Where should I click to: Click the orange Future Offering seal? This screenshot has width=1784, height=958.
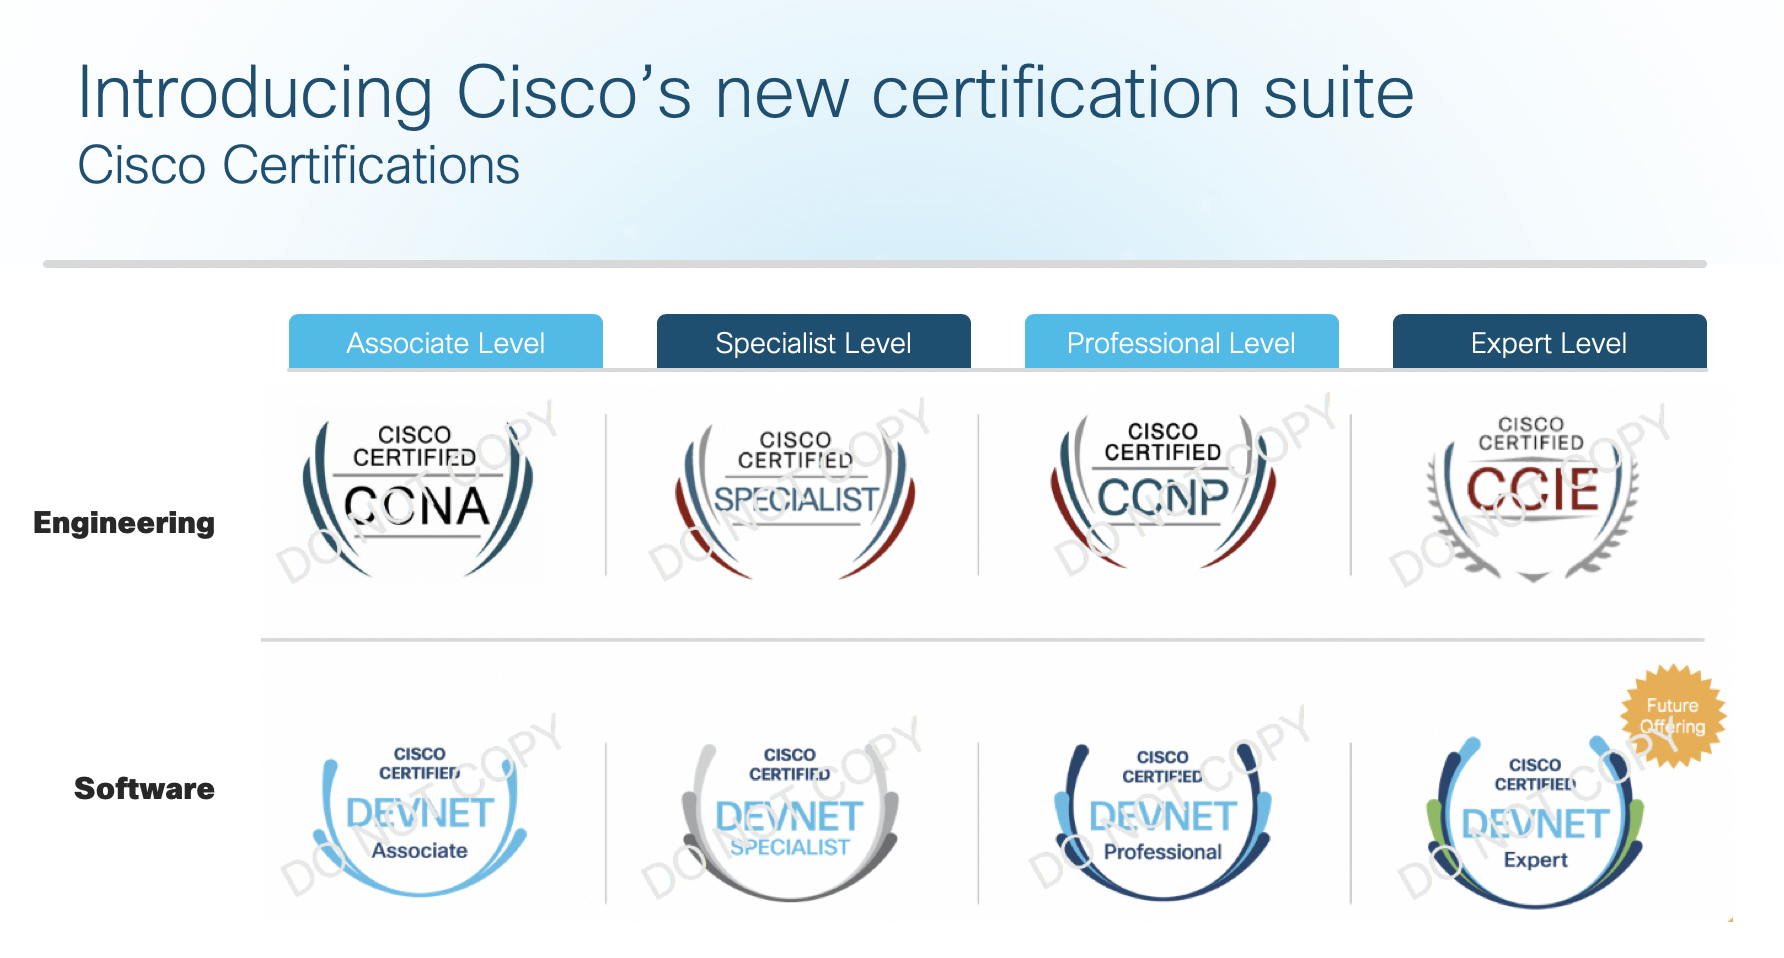[x=1672, y=716]
